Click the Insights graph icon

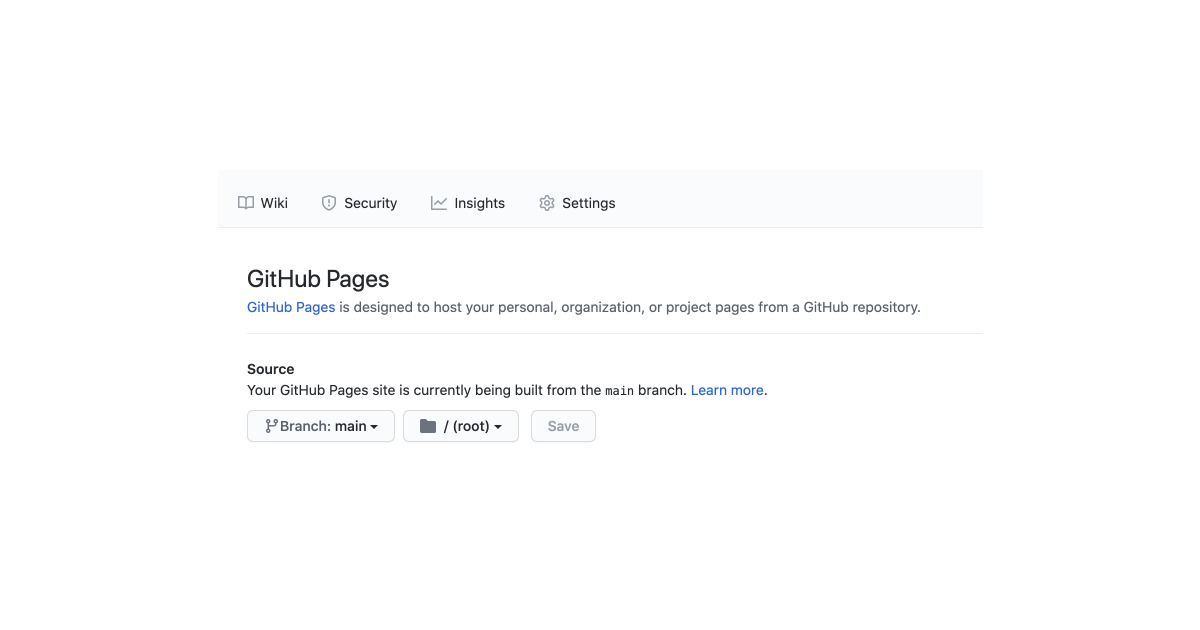point(439,203)
